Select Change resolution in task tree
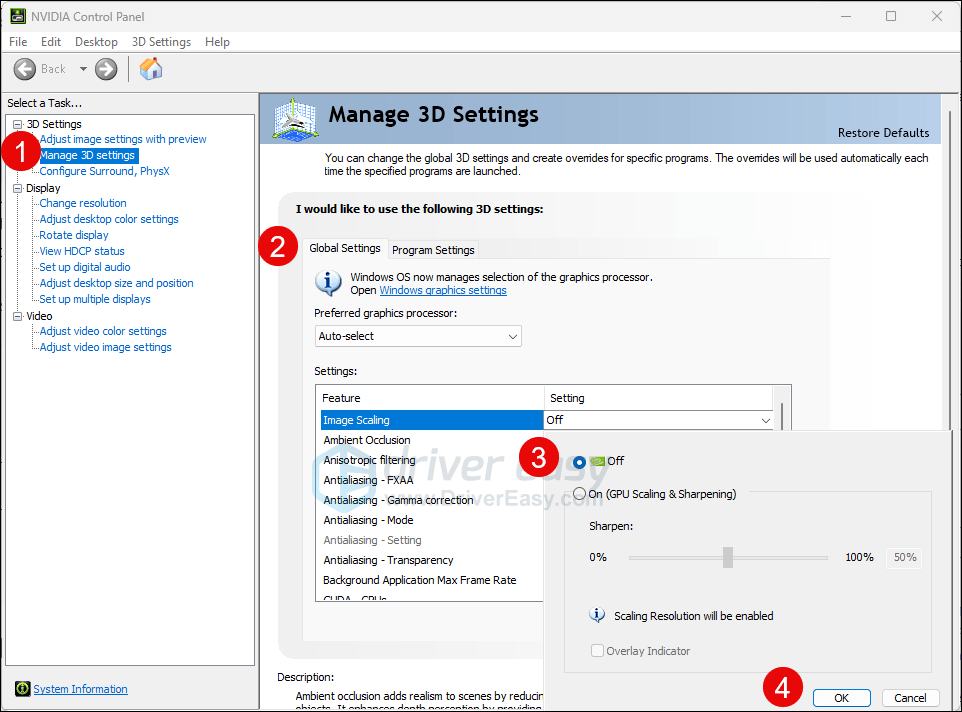 [x=83, y=203]
